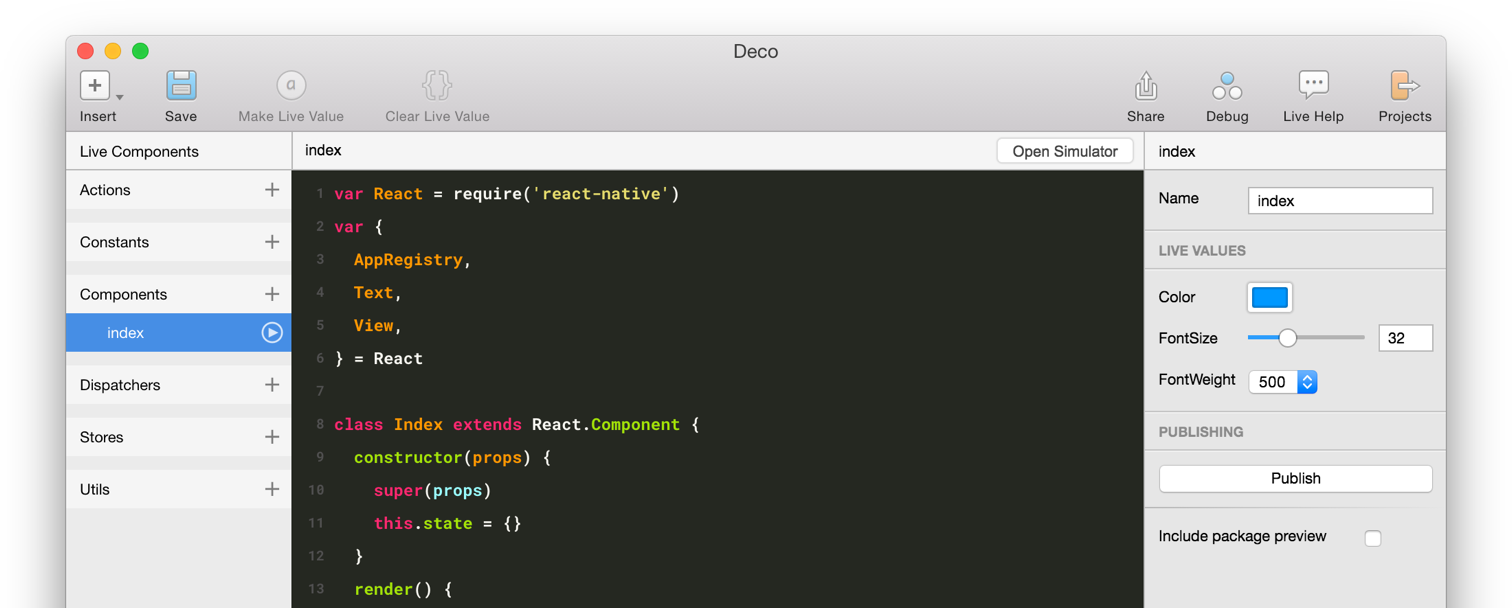Open the Insert dropdown arrow
The image size is (1512, 608).
click(119, 97)
